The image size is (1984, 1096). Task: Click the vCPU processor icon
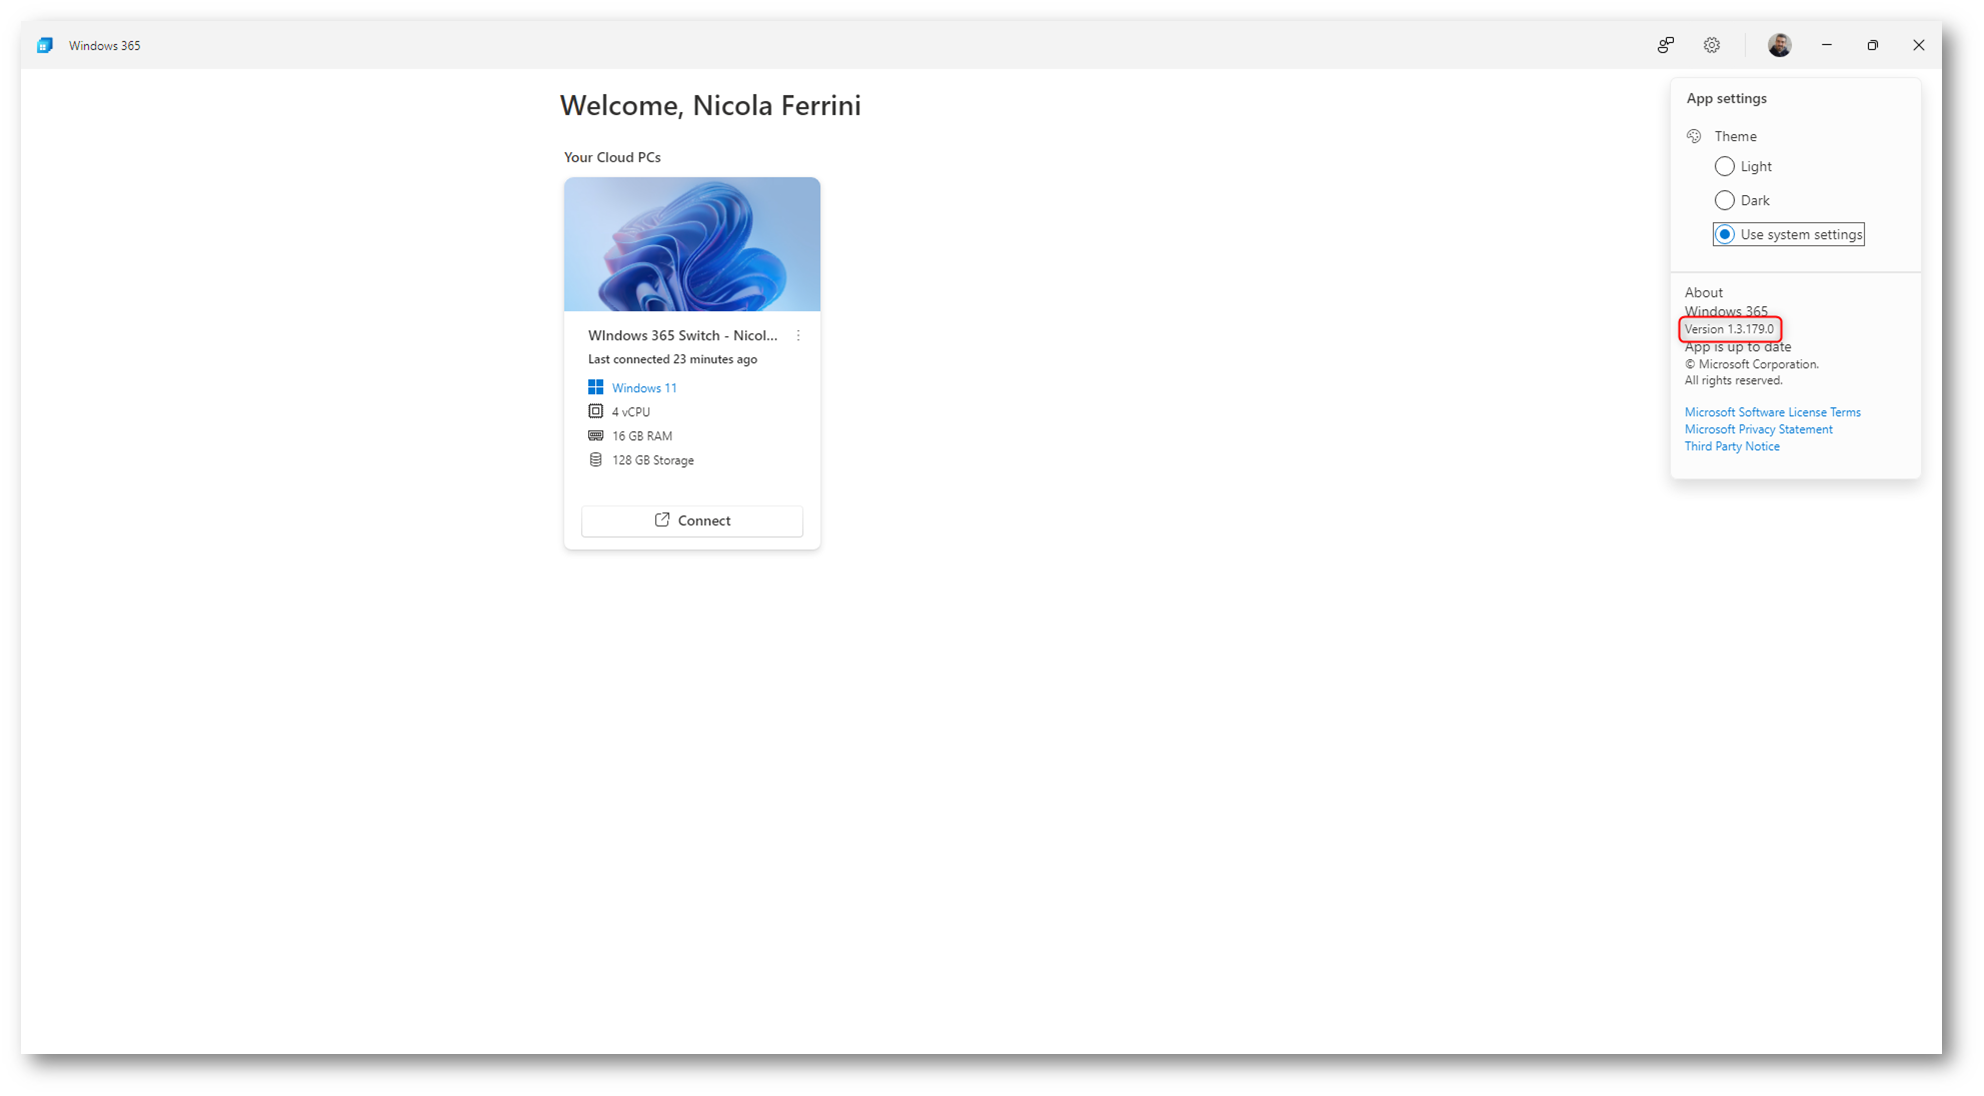tap(595, 411)
